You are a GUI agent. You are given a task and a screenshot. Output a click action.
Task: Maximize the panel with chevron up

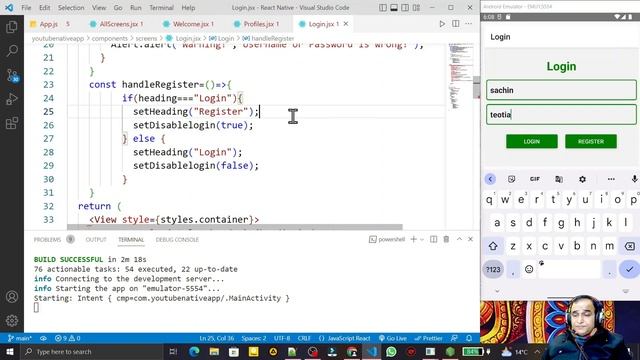[459, 239]
